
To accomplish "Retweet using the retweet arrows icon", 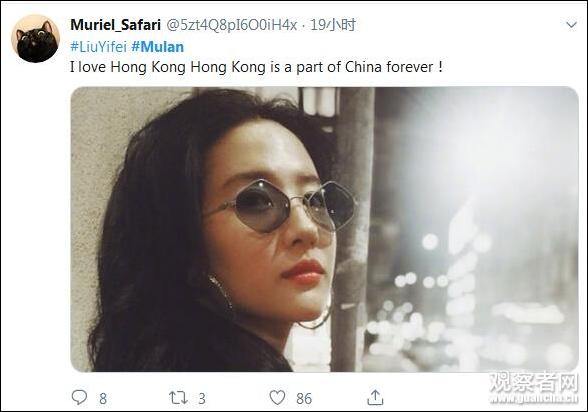I will pyautogui.click(x=178, y=397).
